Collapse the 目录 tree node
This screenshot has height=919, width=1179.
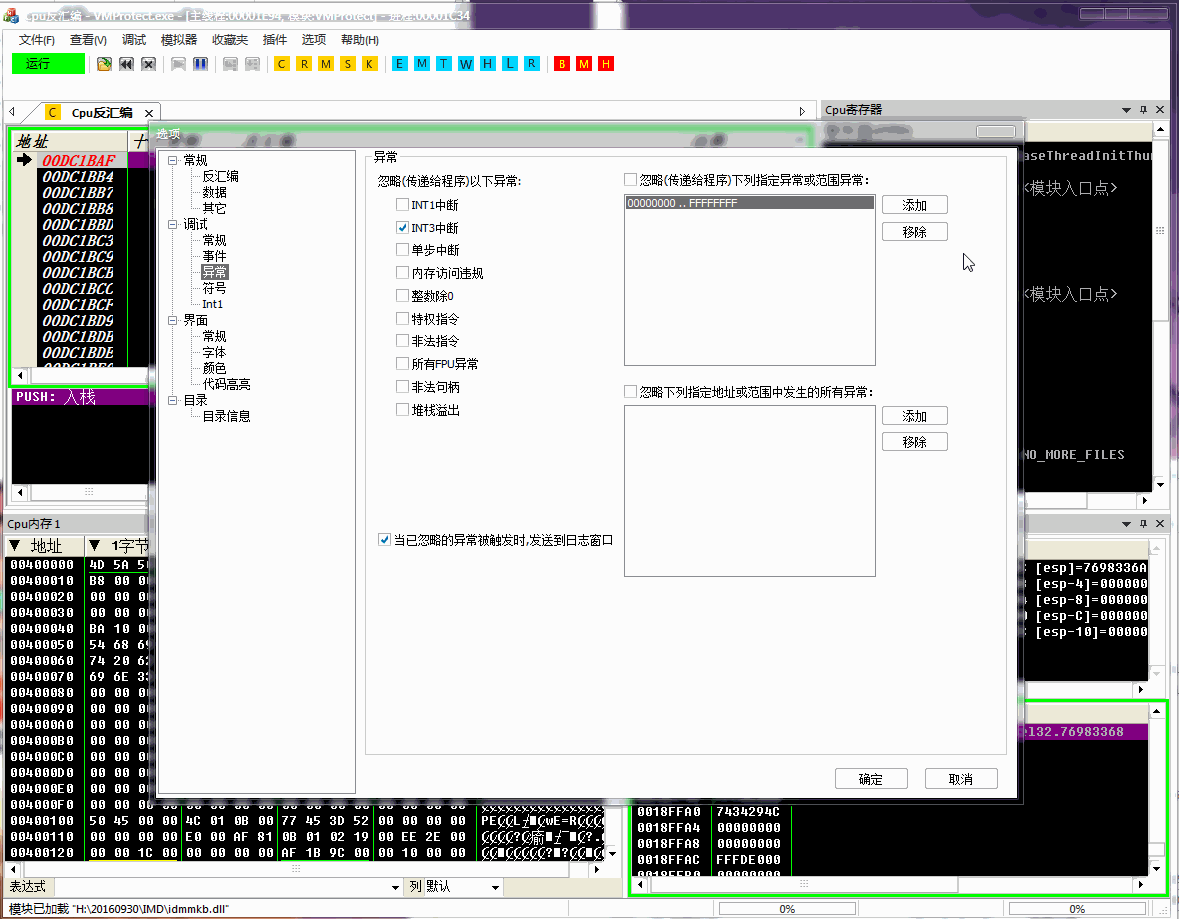[173, 400]
